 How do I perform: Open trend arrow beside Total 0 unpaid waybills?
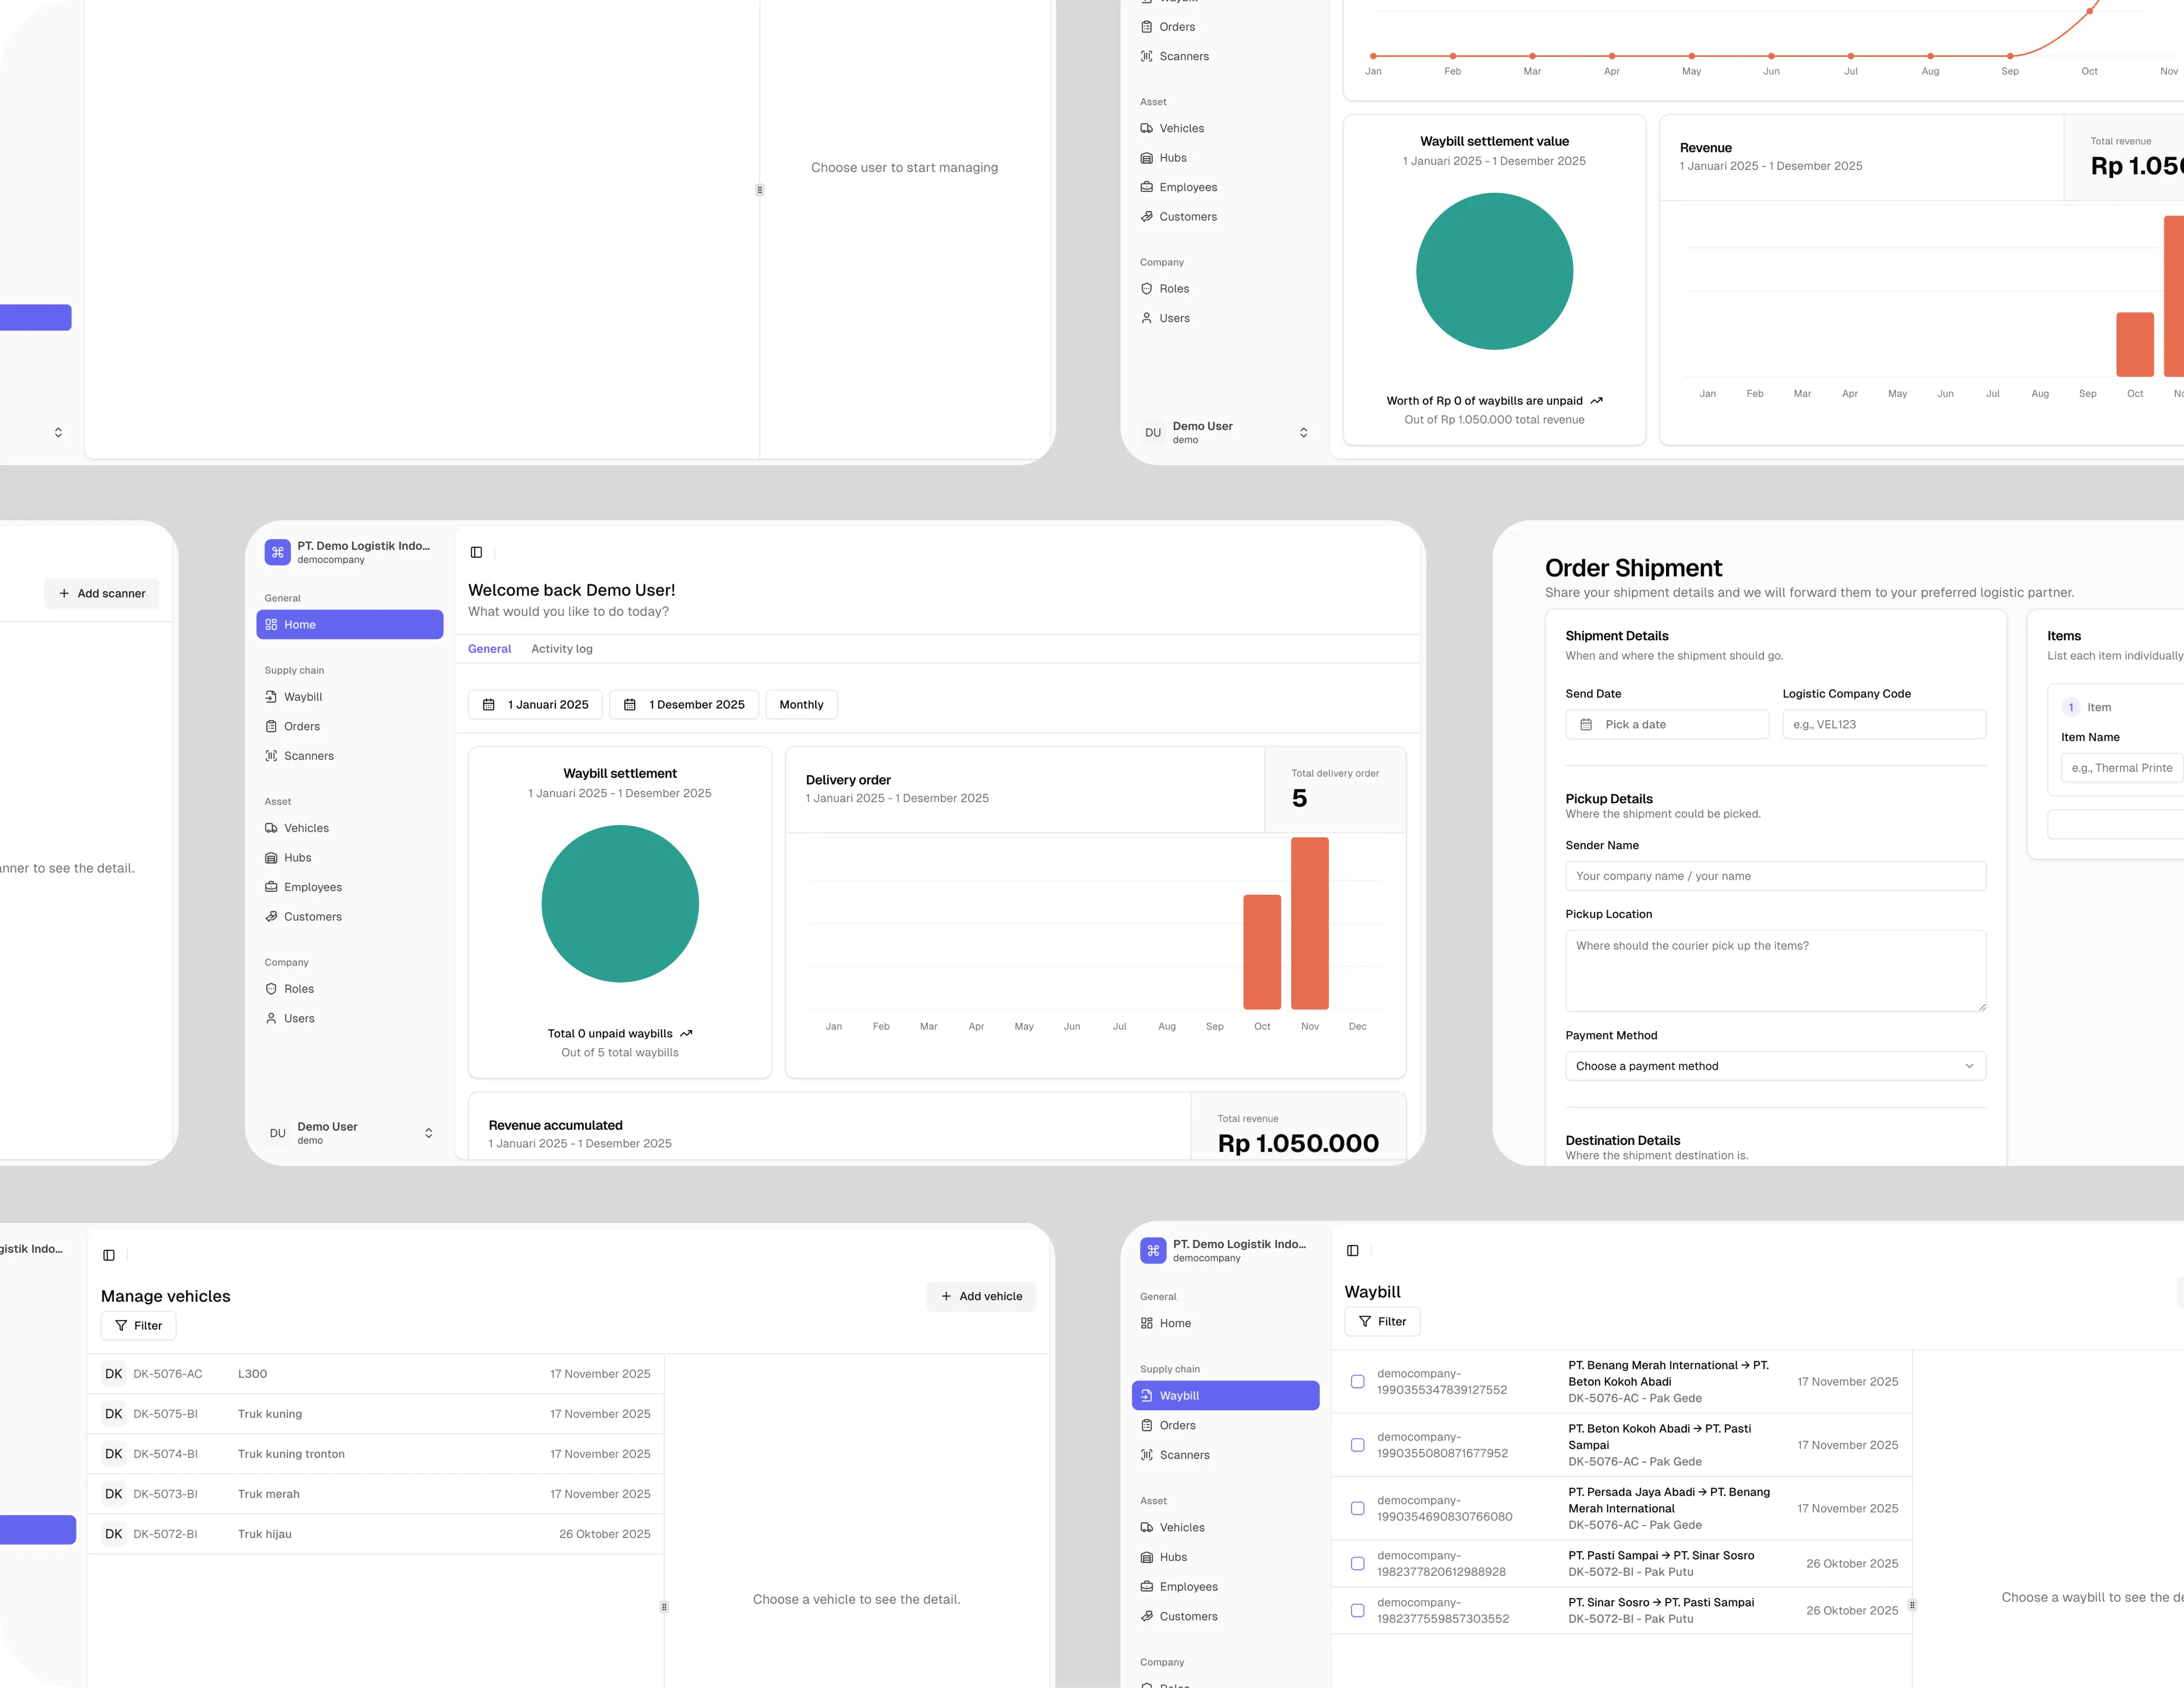(686, 1033)
